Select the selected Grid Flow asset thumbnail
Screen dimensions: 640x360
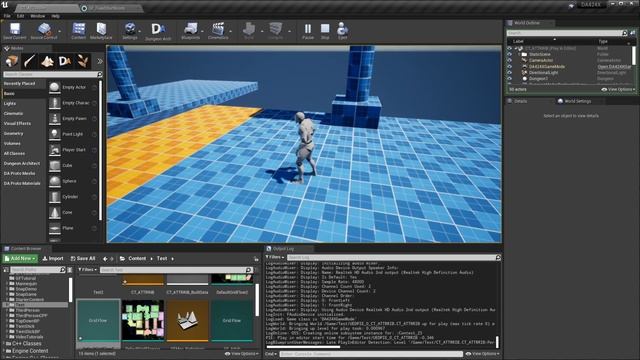(x=98, y=320)
